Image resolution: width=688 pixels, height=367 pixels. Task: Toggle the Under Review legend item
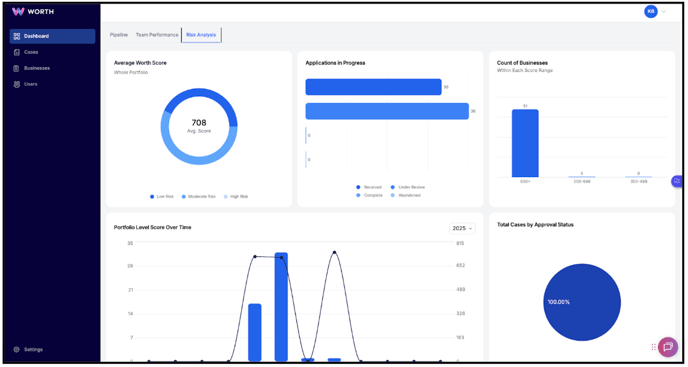[x=408, y=187]
